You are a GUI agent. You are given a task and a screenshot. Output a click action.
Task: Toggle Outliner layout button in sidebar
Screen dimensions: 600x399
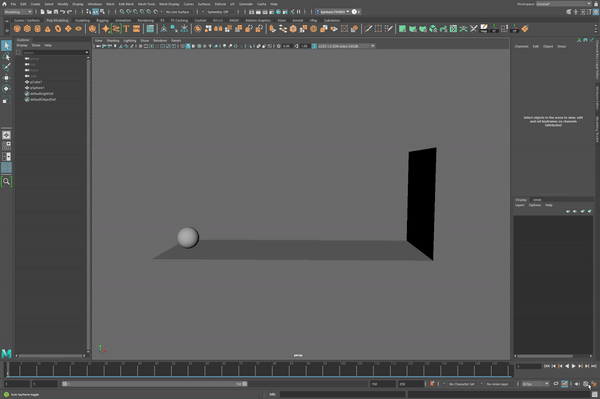click(7, 168)
